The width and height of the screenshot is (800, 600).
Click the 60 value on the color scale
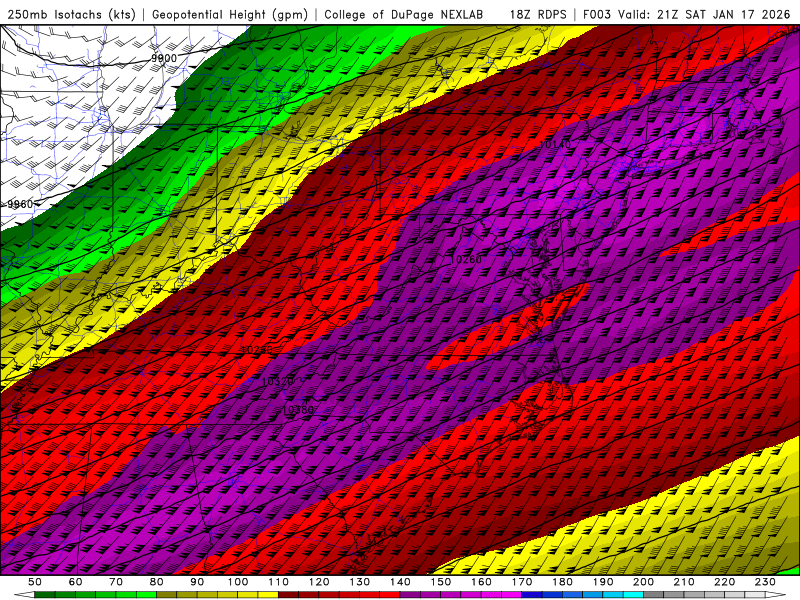pyautogui.click(x=76, y=582)
